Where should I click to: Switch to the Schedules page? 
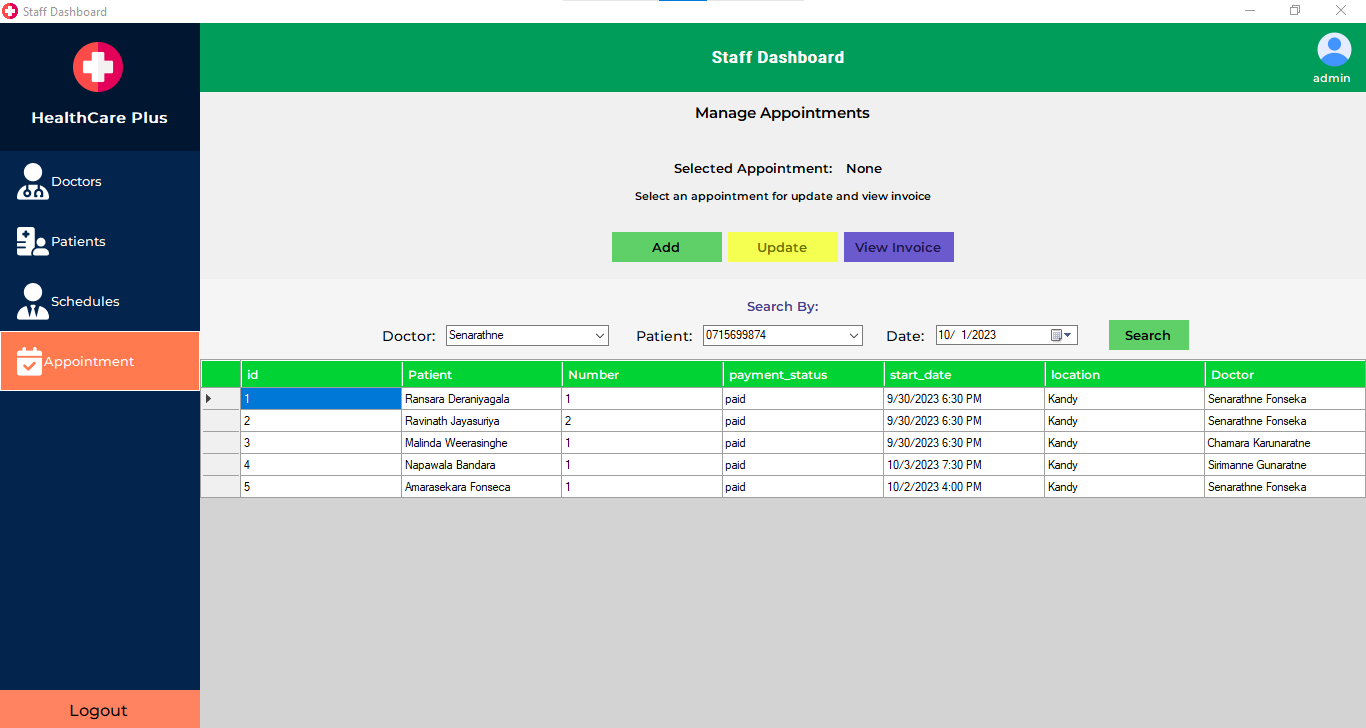coord(100,301)
